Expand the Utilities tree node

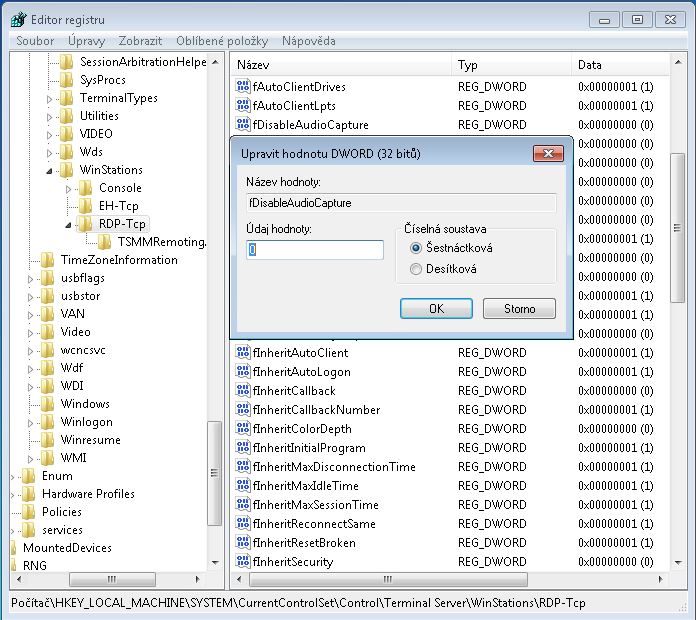point(49,117)
